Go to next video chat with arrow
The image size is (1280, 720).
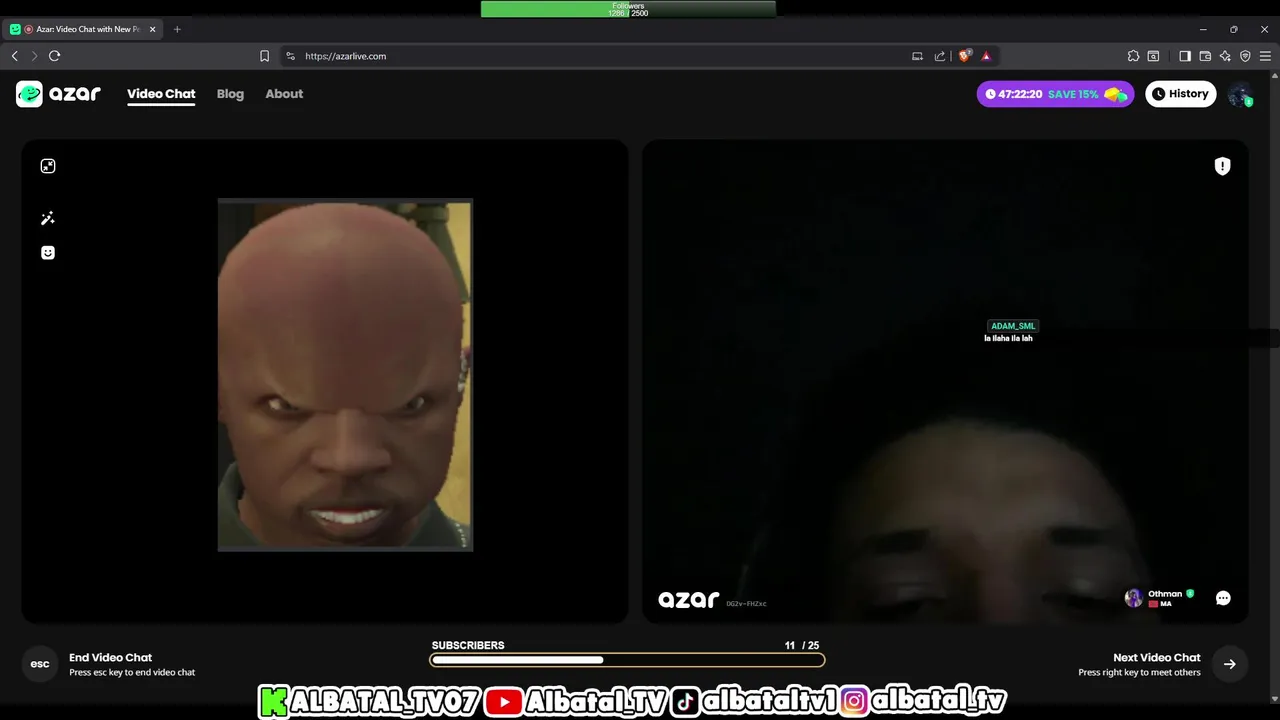tap(1230, 664)
